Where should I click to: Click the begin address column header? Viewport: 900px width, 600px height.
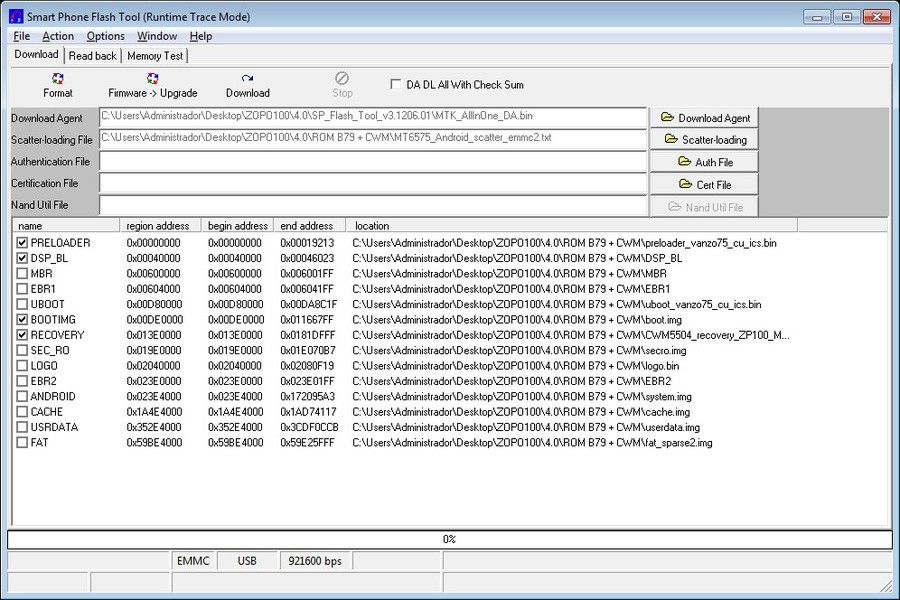(x=237, y=226)
